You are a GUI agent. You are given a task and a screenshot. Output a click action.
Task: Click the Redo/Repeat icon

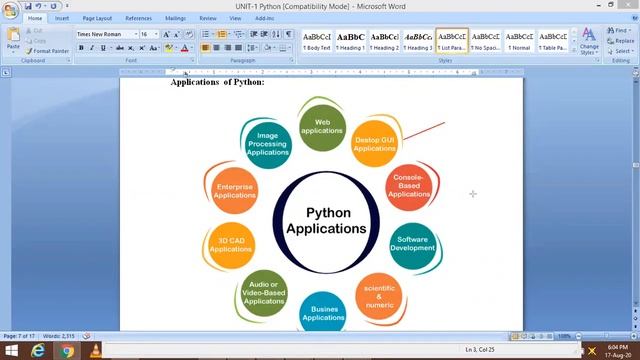point(53,6)
